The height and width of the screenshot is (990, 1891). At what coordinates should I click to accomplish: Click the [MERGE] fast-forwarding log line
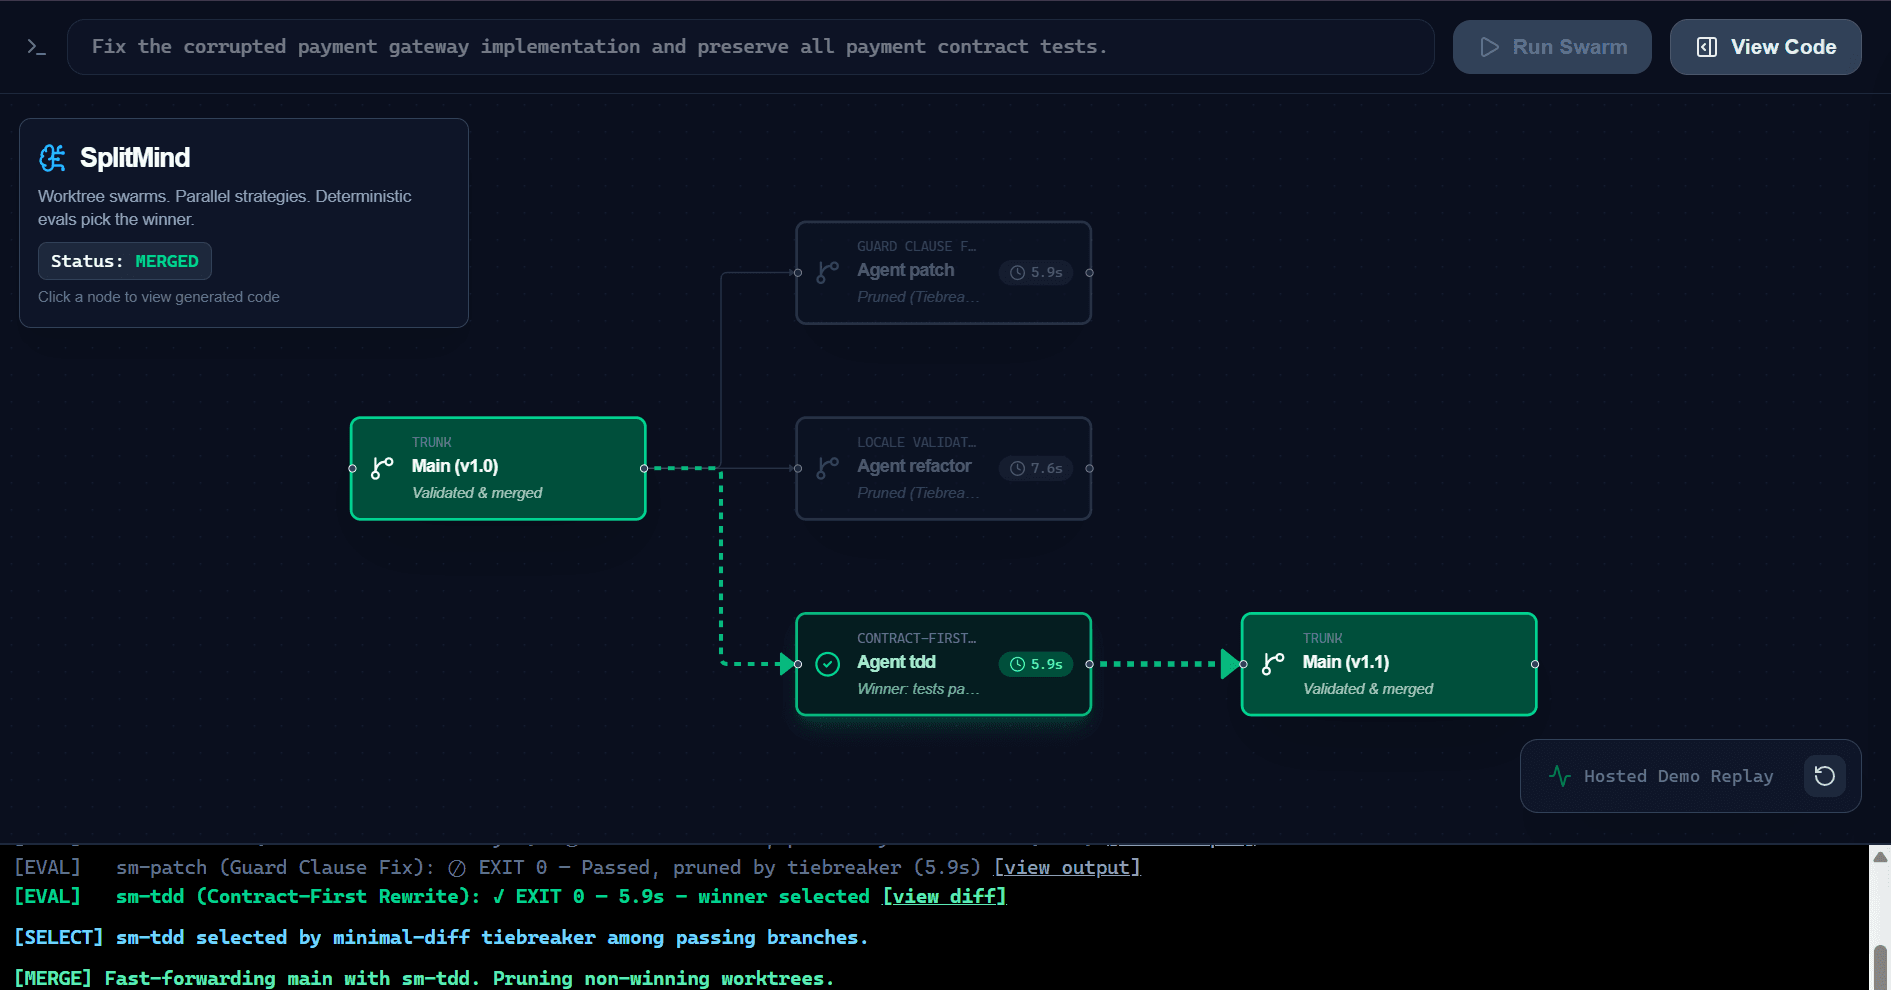[x=424, y=978]
